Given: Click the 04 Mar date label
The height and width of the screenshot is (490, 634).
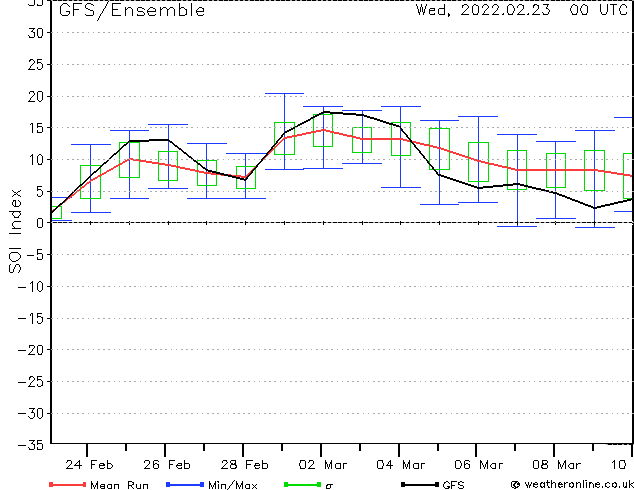Looking at the screenshot, I should (x=400, y=465).
